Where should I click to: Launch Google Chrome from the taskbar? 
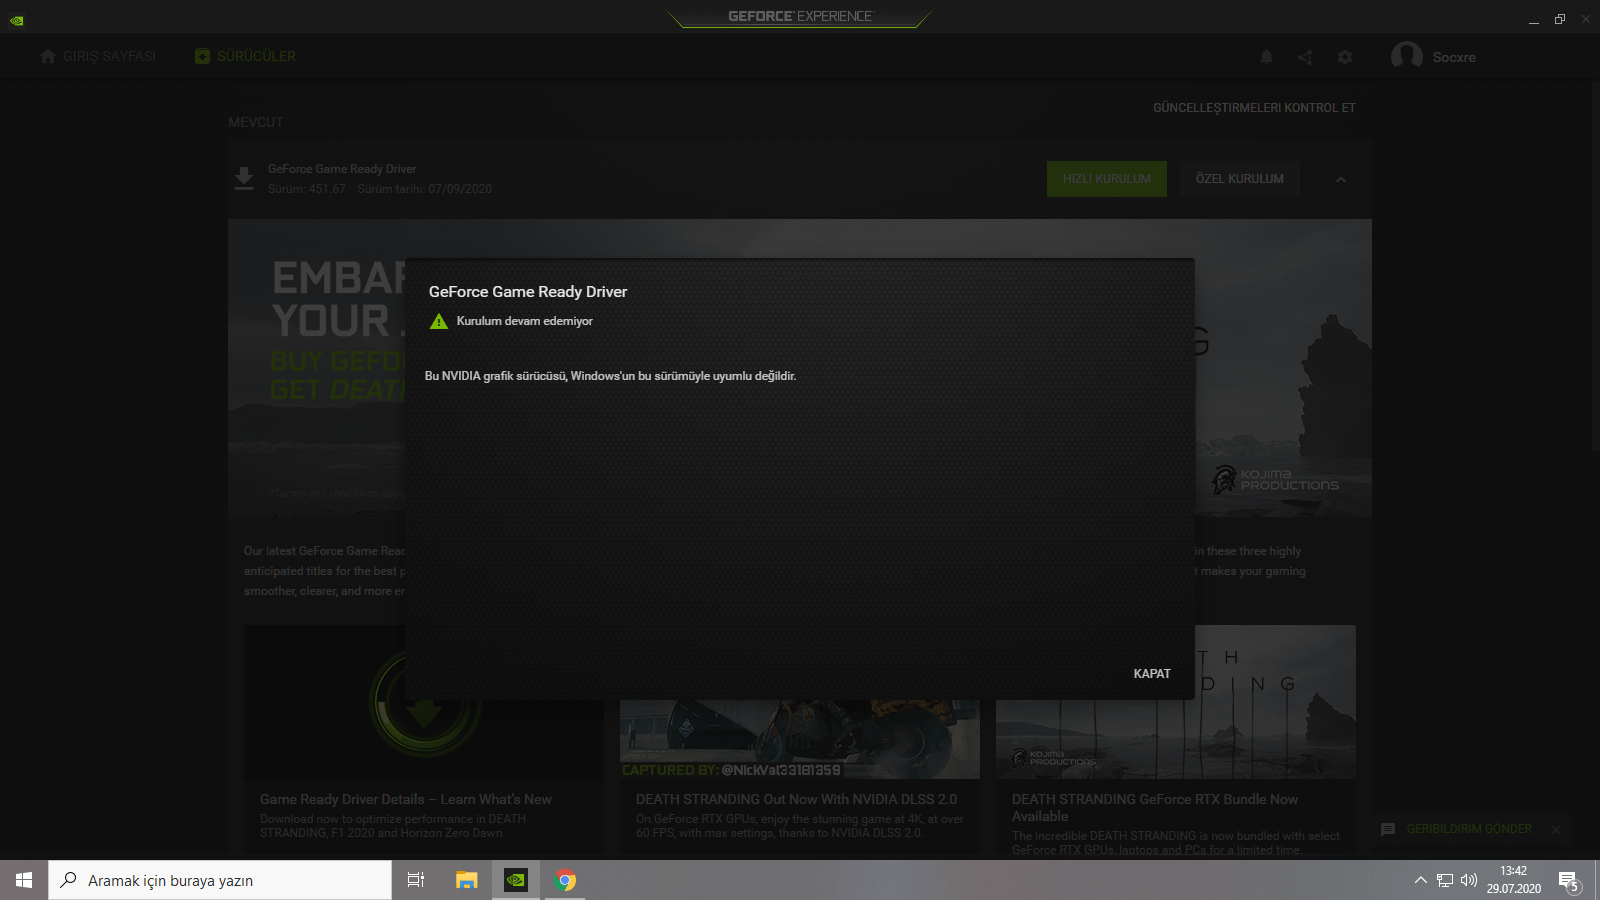[x=566, y=880]
